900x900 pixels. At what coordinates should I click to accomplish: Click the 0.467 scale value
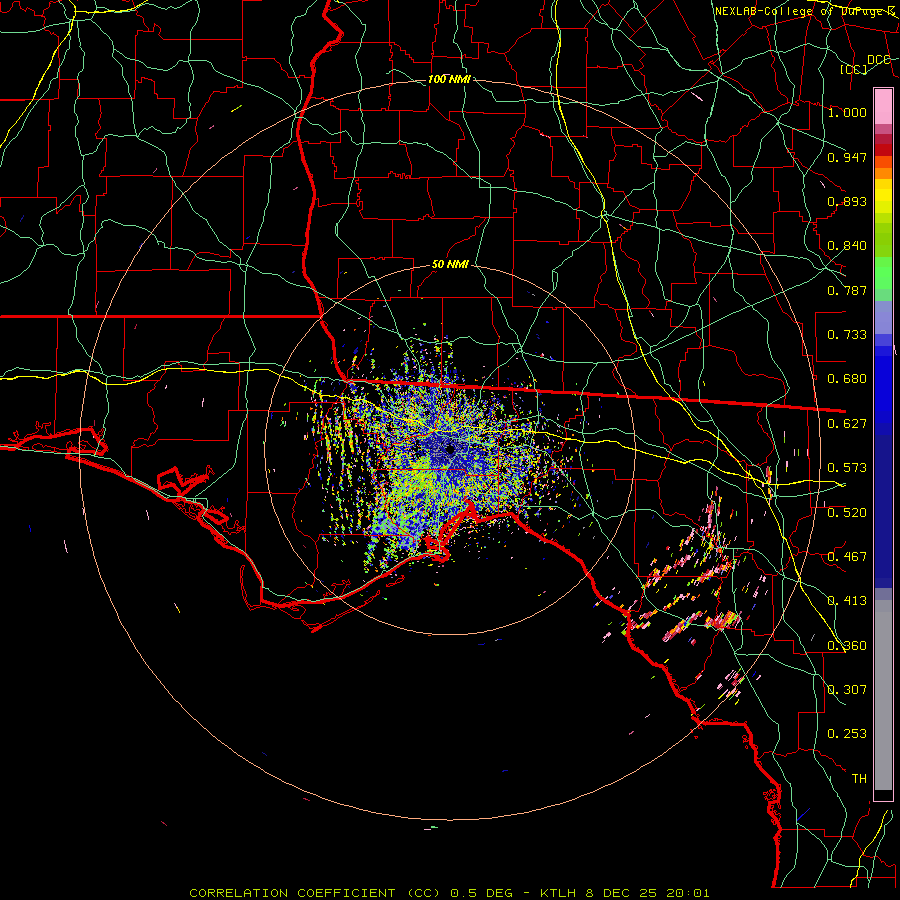(x=847, y=557)
